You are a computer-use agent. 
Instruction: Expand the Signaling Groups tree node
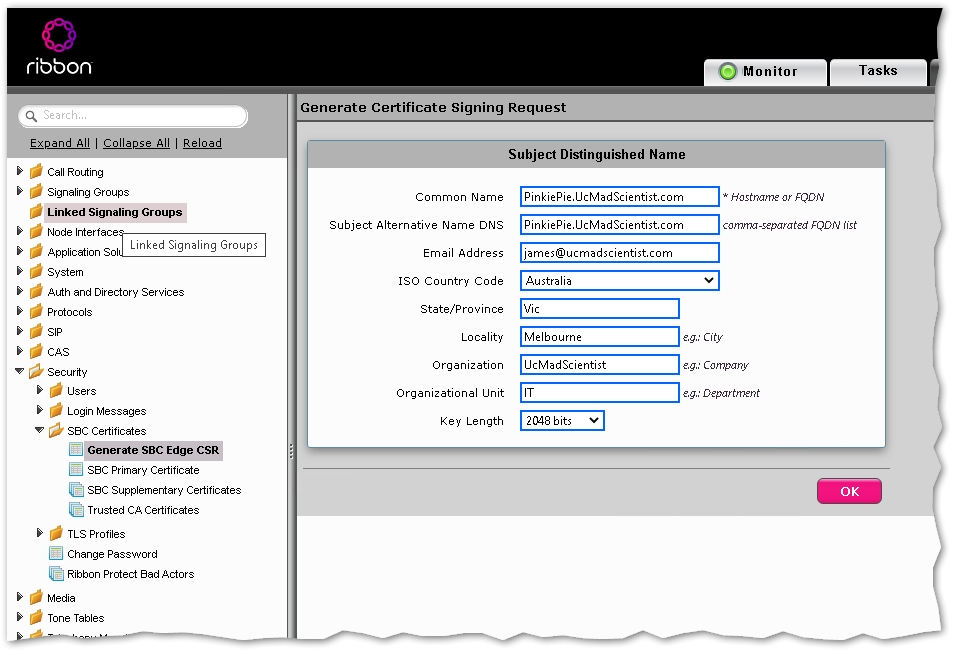click(x=19, y=191)
